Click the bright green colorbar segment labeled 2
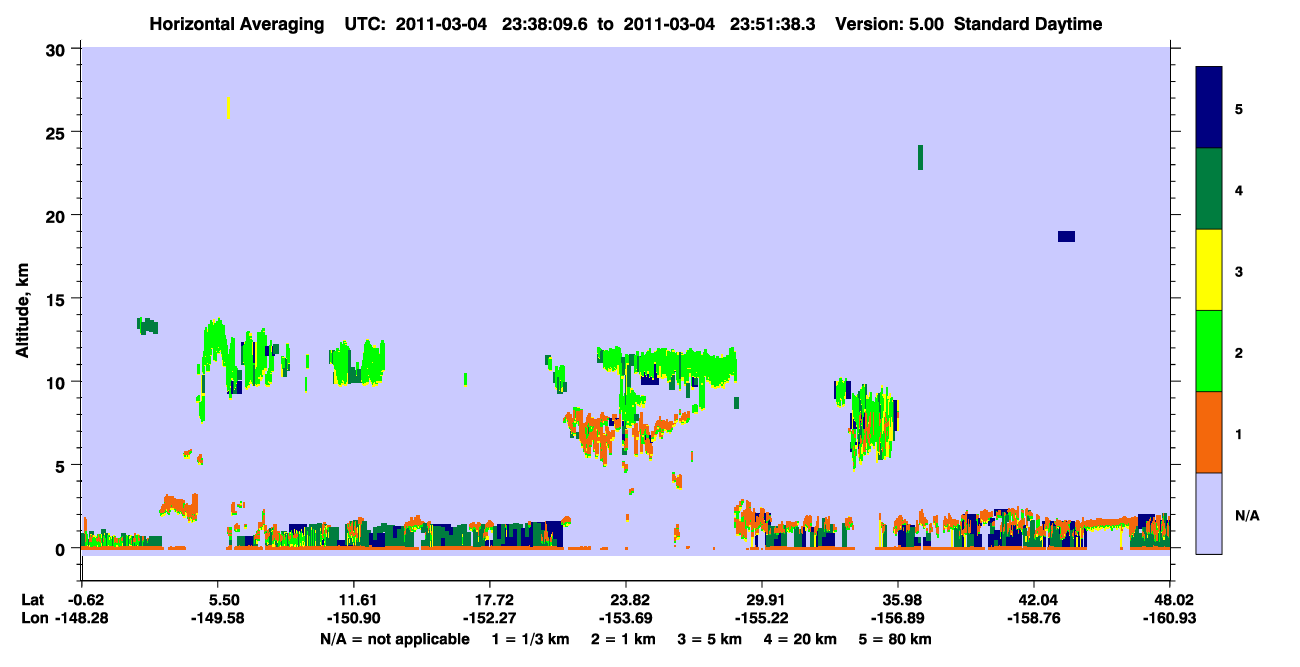Screen dimensions: 1300x667 [x=1209, y=351]
